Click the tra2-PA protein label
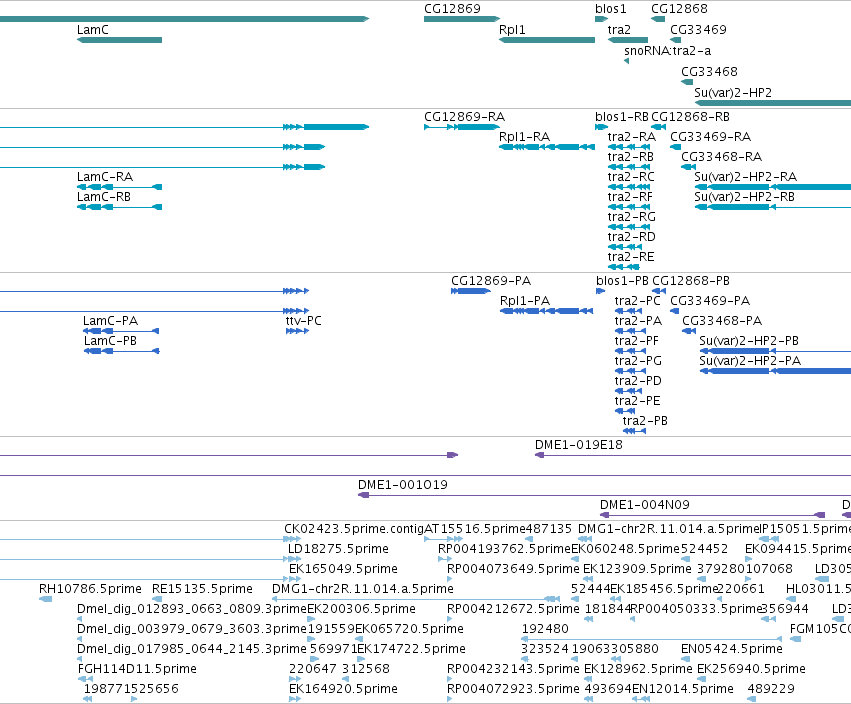 click(x=638, y=321)
